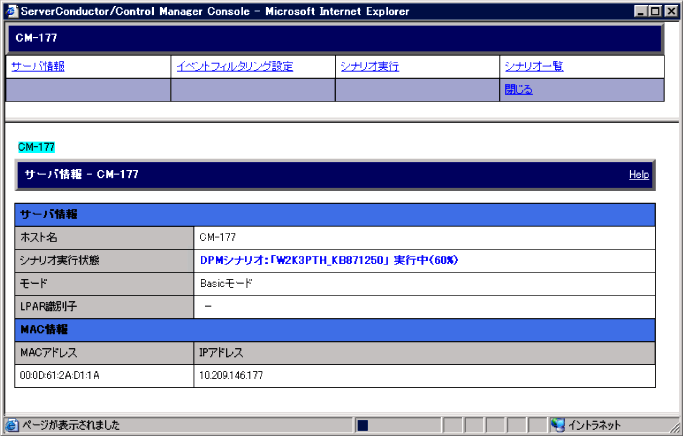The width and height of the screenshot is (683, 436).
Task: Maximize the Control Manager Console window
Action: pyautogui.click(x=656, y=10)
